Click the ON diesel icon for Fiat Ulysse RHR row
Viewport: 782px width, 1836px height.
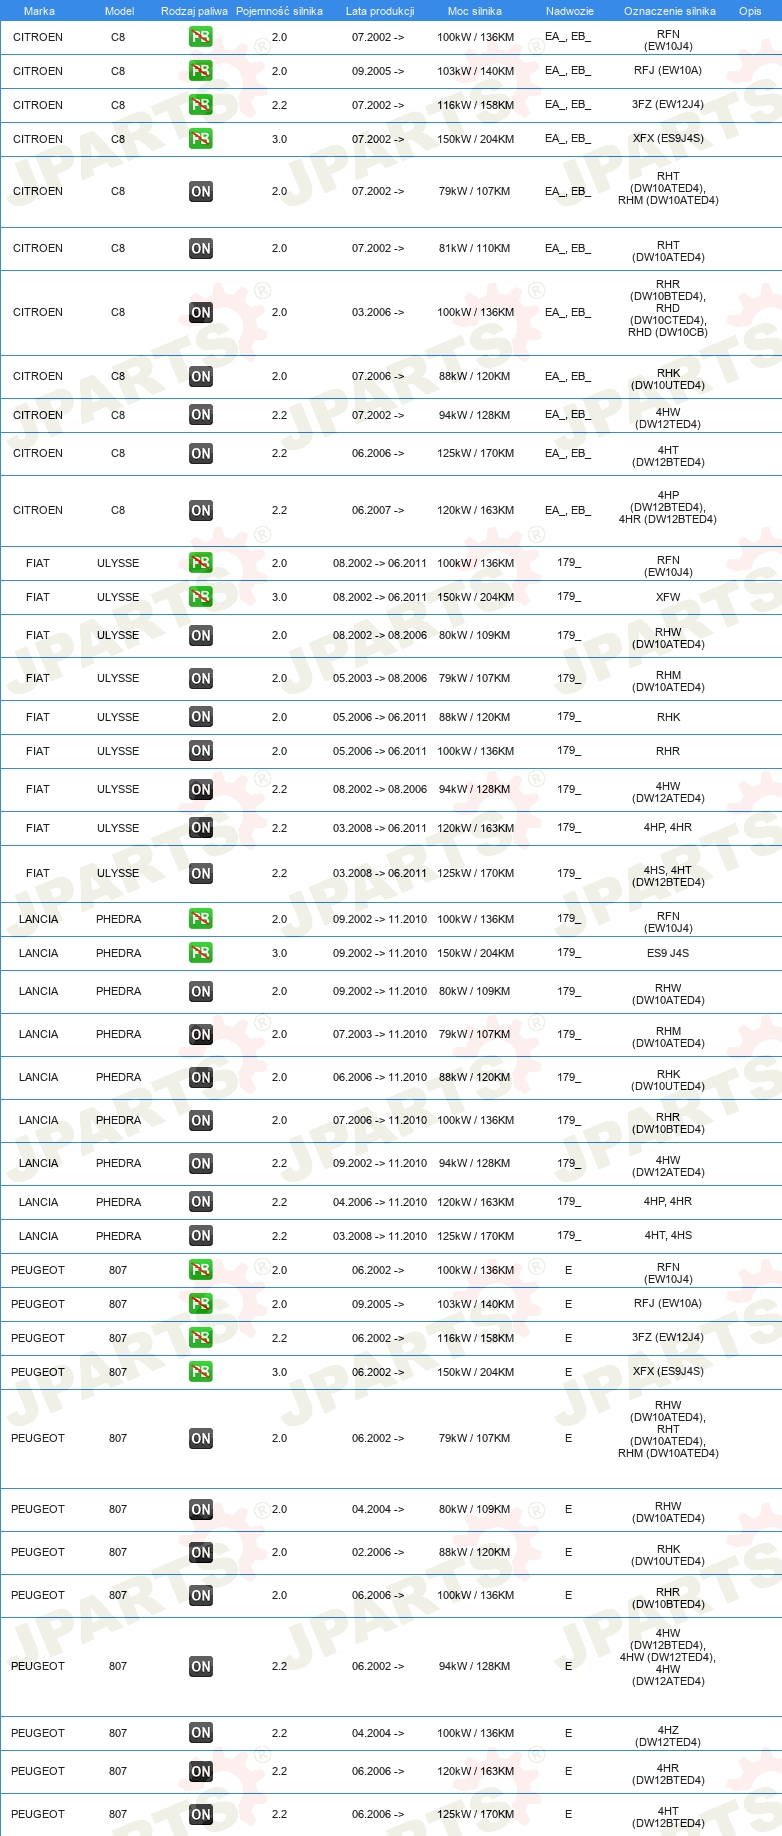(x=201, y=751)
